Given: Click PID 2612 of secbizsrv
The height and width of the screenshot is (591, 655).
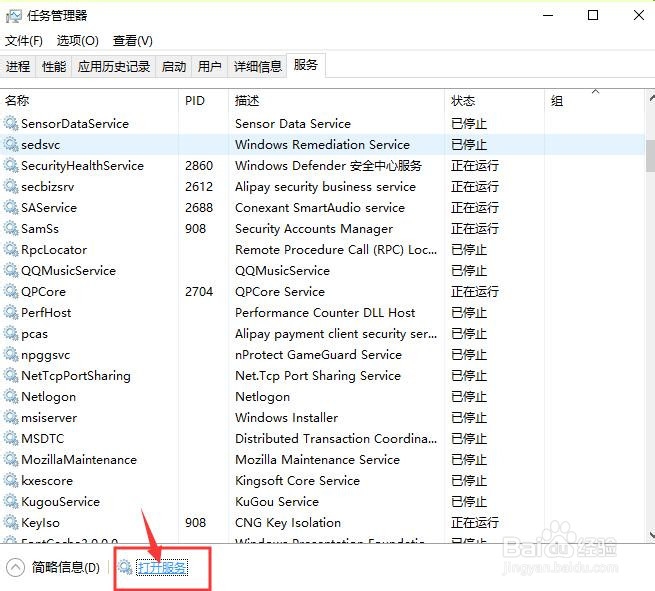Looking at the screenshot, I should tap(199, 186).
